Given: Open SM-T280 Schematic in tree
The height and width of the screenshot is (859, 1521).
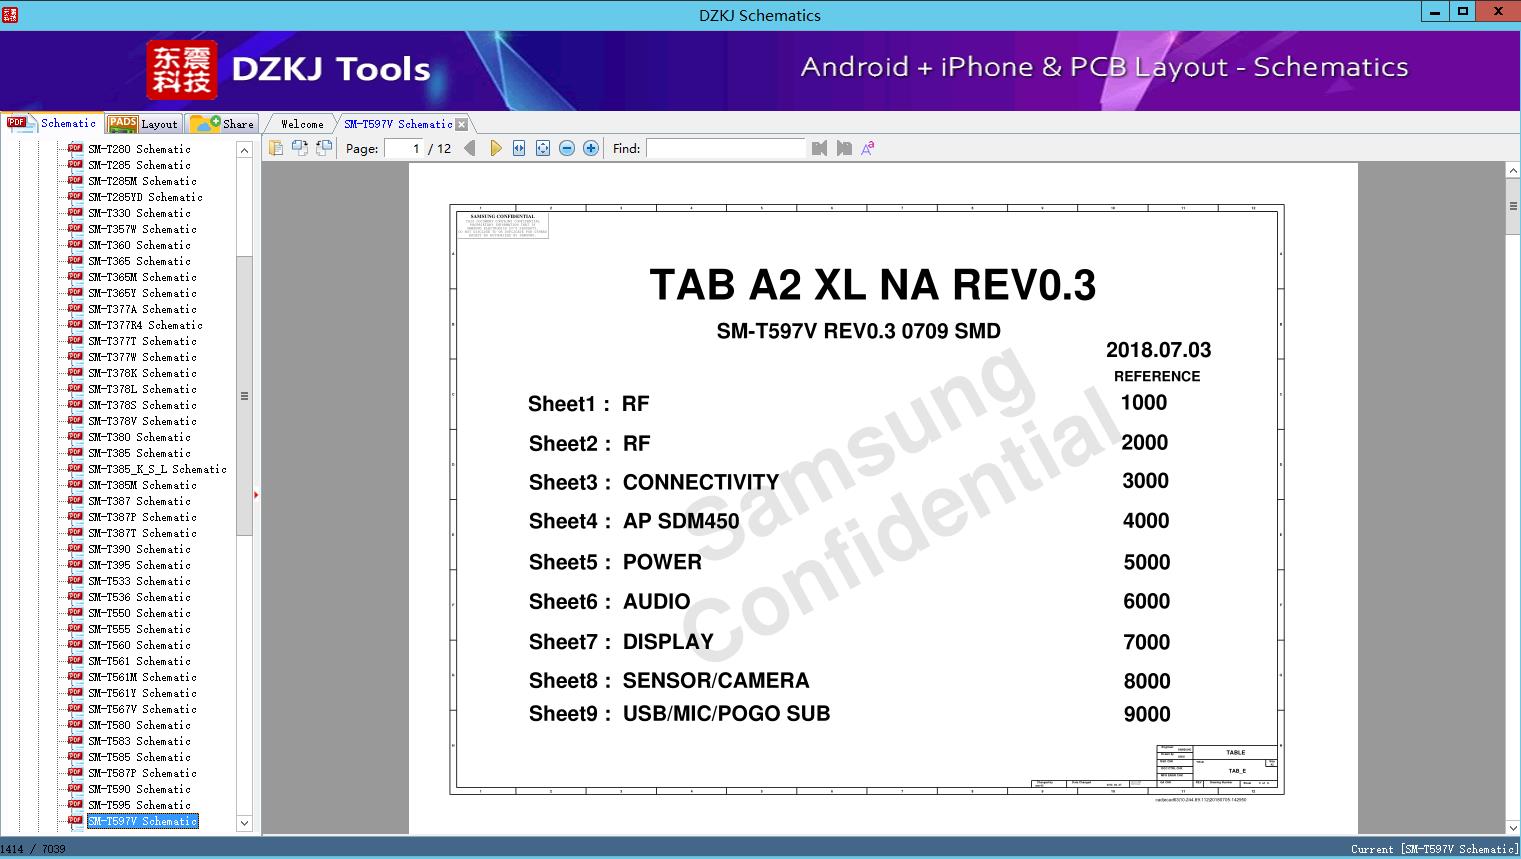Looking at the screenshot, I should click(x=139, y=149).
